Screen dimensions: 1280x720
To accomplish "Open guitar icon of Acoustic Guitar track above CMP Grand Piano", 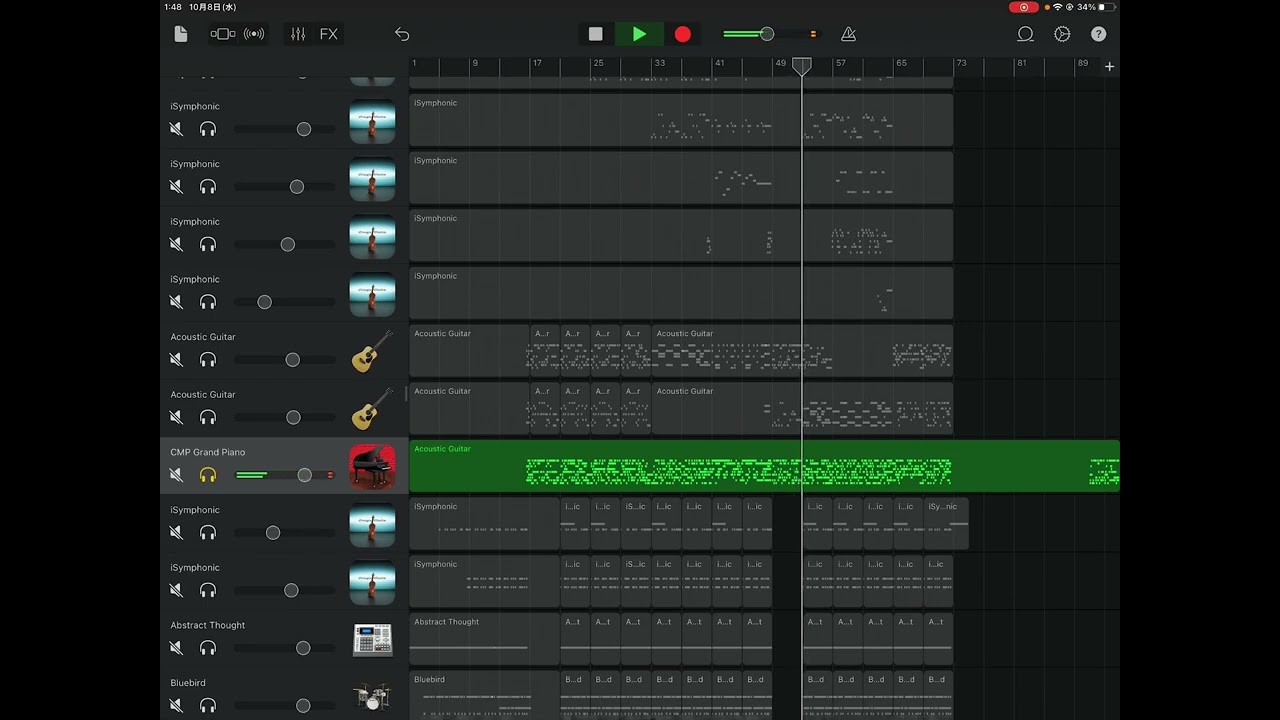I will 372,409.
